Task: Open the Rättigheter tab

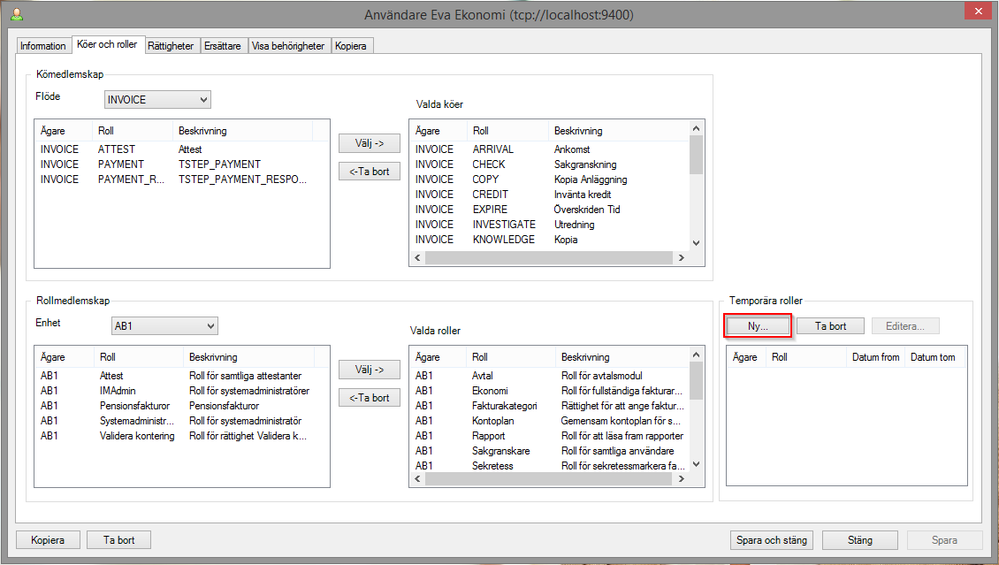Action: pos(171,46)
